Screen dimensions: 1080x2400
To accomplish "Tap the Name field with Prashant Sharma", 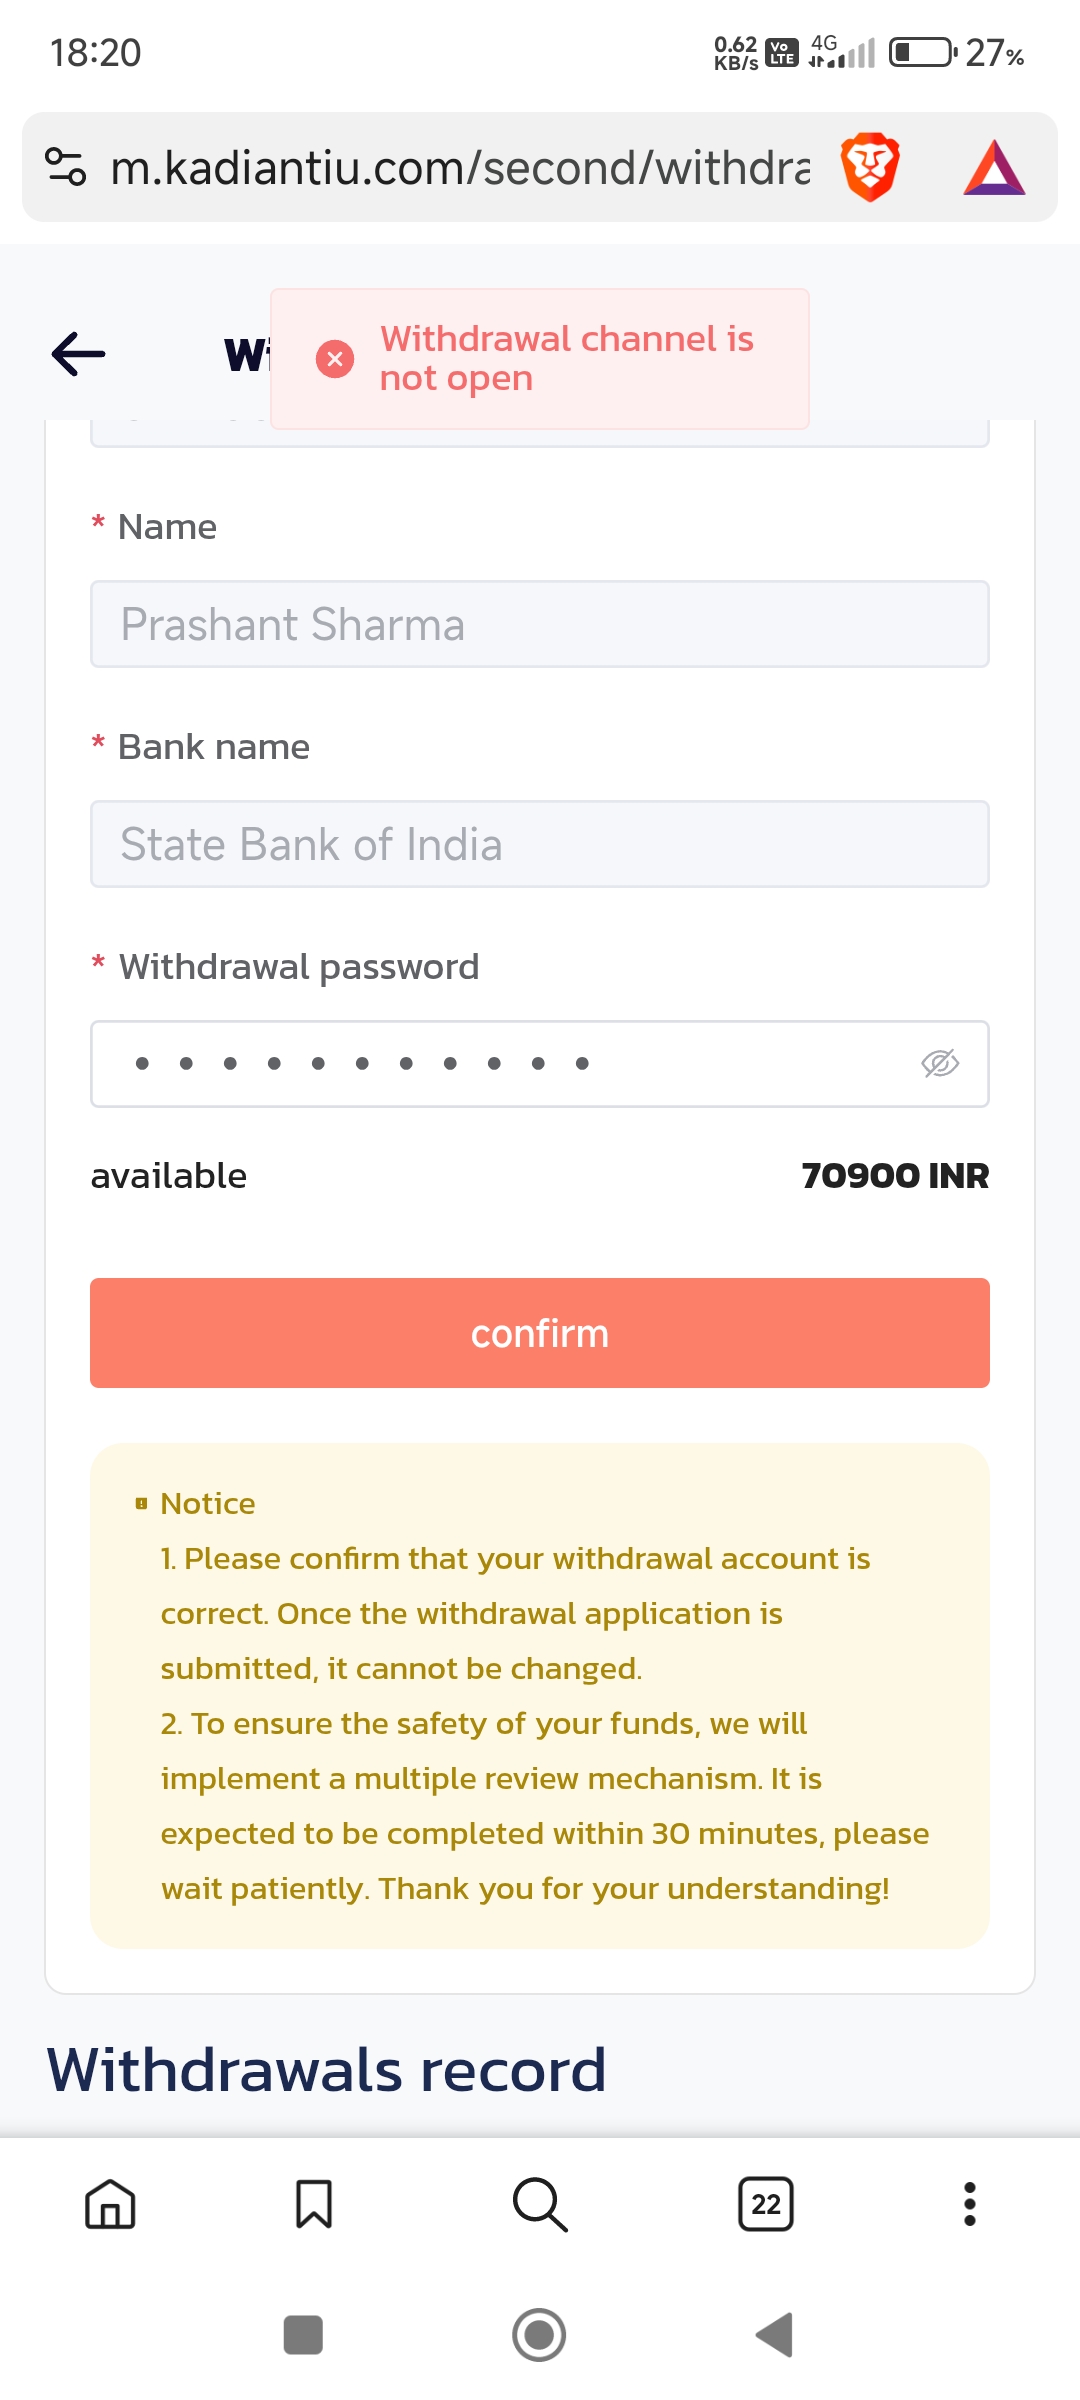I will pyautogui.click(x=540, y=624).
